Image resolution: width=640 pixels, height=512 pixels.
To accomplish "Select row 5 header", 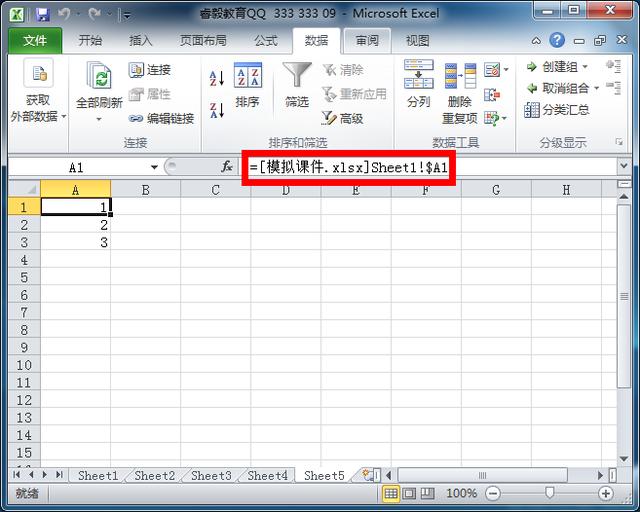I will (24, 277).
